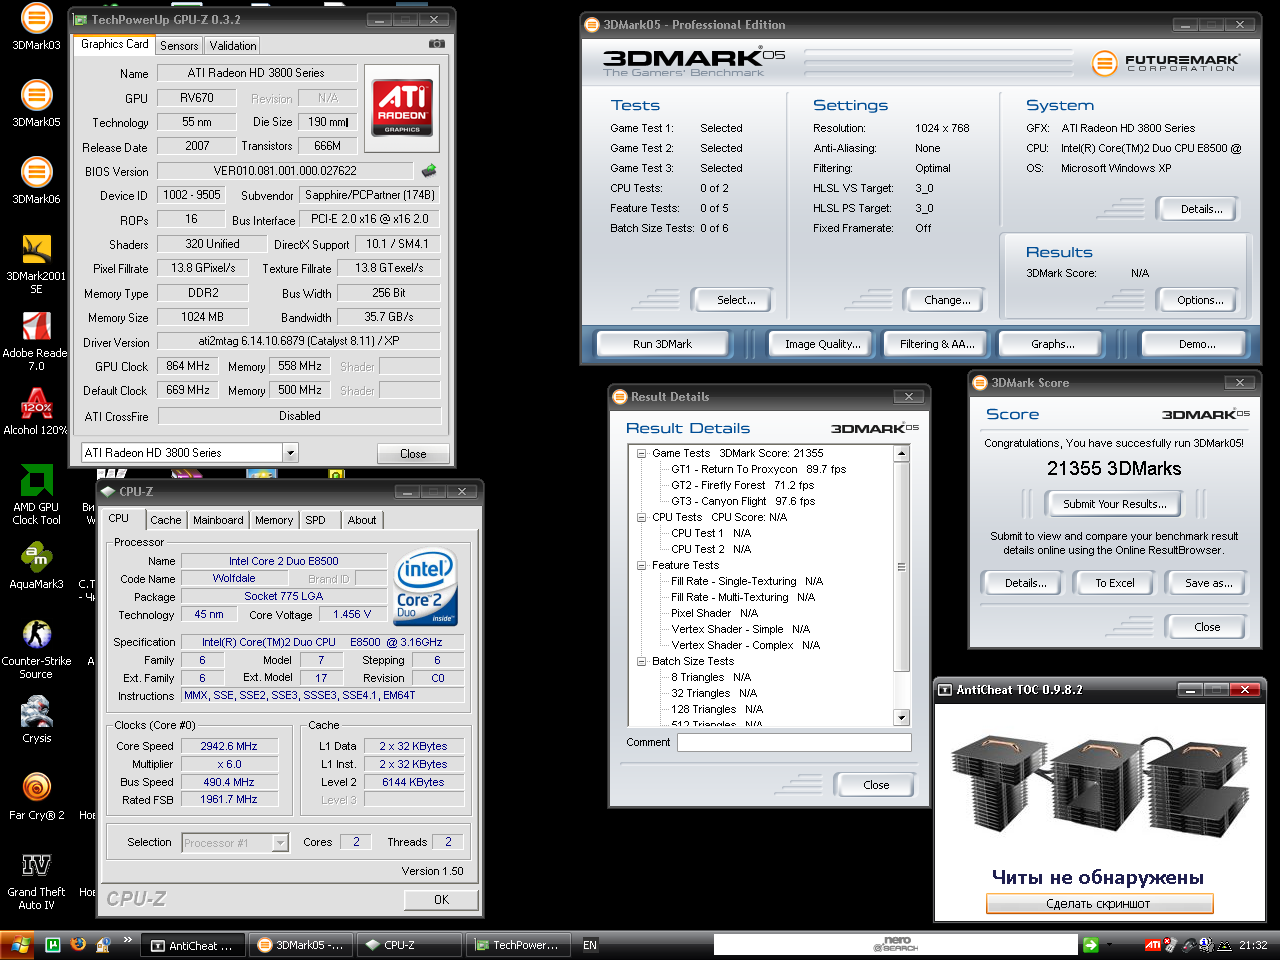
Task: Switch to the Sensors tab in GPU-Z
Action: [x=179, y=46]
